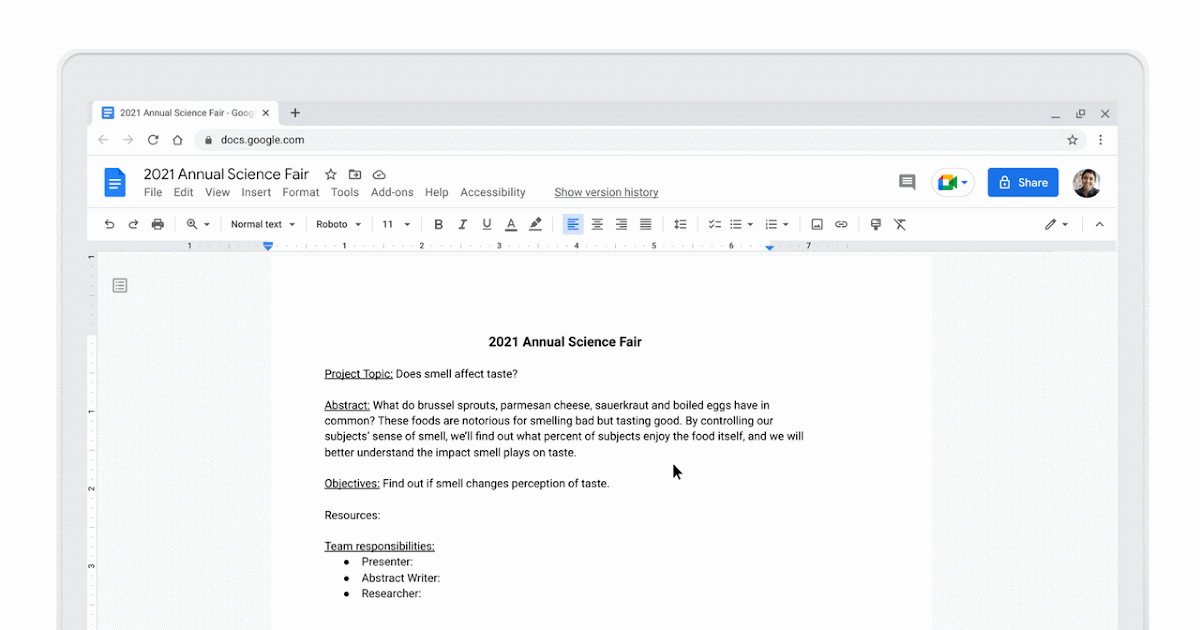Open the text highlight color tool
The height and width of the screenshot is (630, 1200).
(535, 224)
